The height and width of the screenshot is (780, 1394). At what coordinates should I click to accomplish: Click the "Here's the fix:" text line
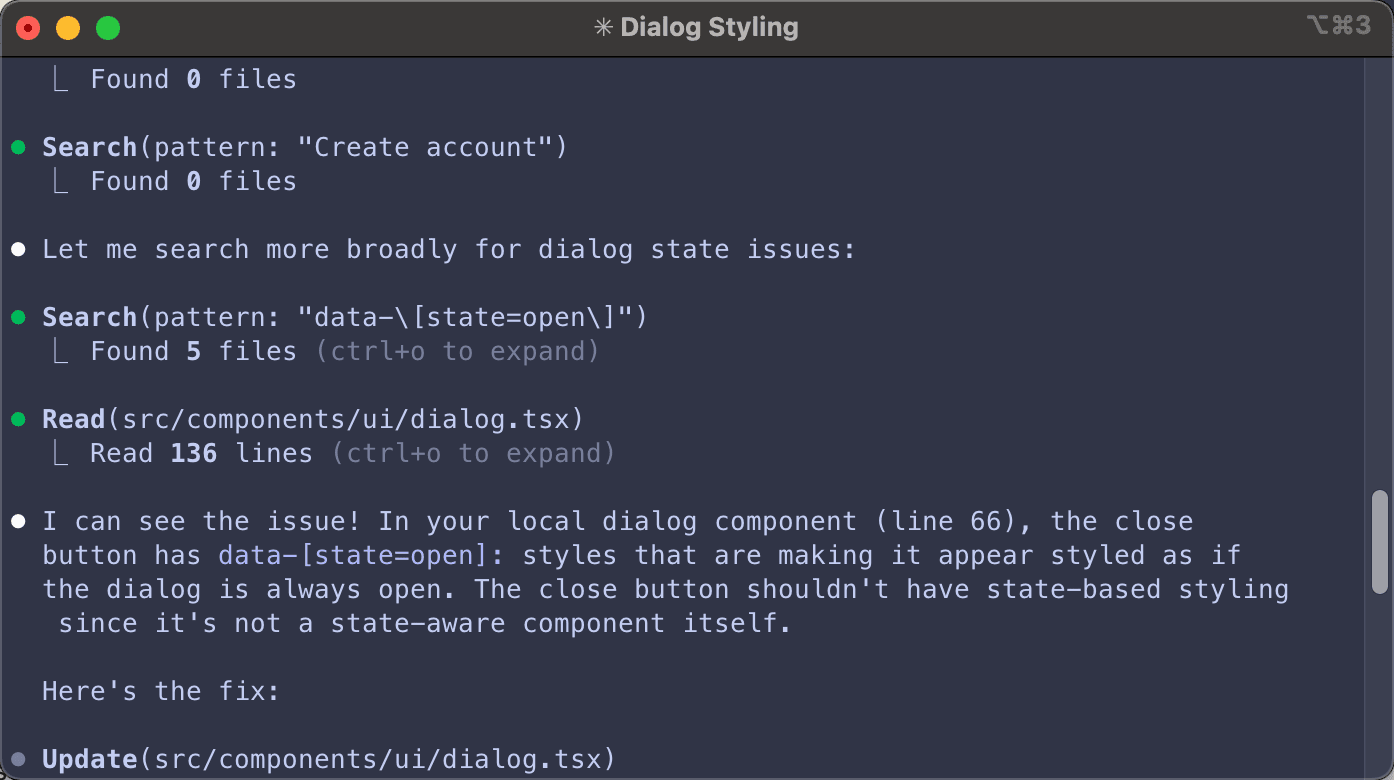click(160, 692)
